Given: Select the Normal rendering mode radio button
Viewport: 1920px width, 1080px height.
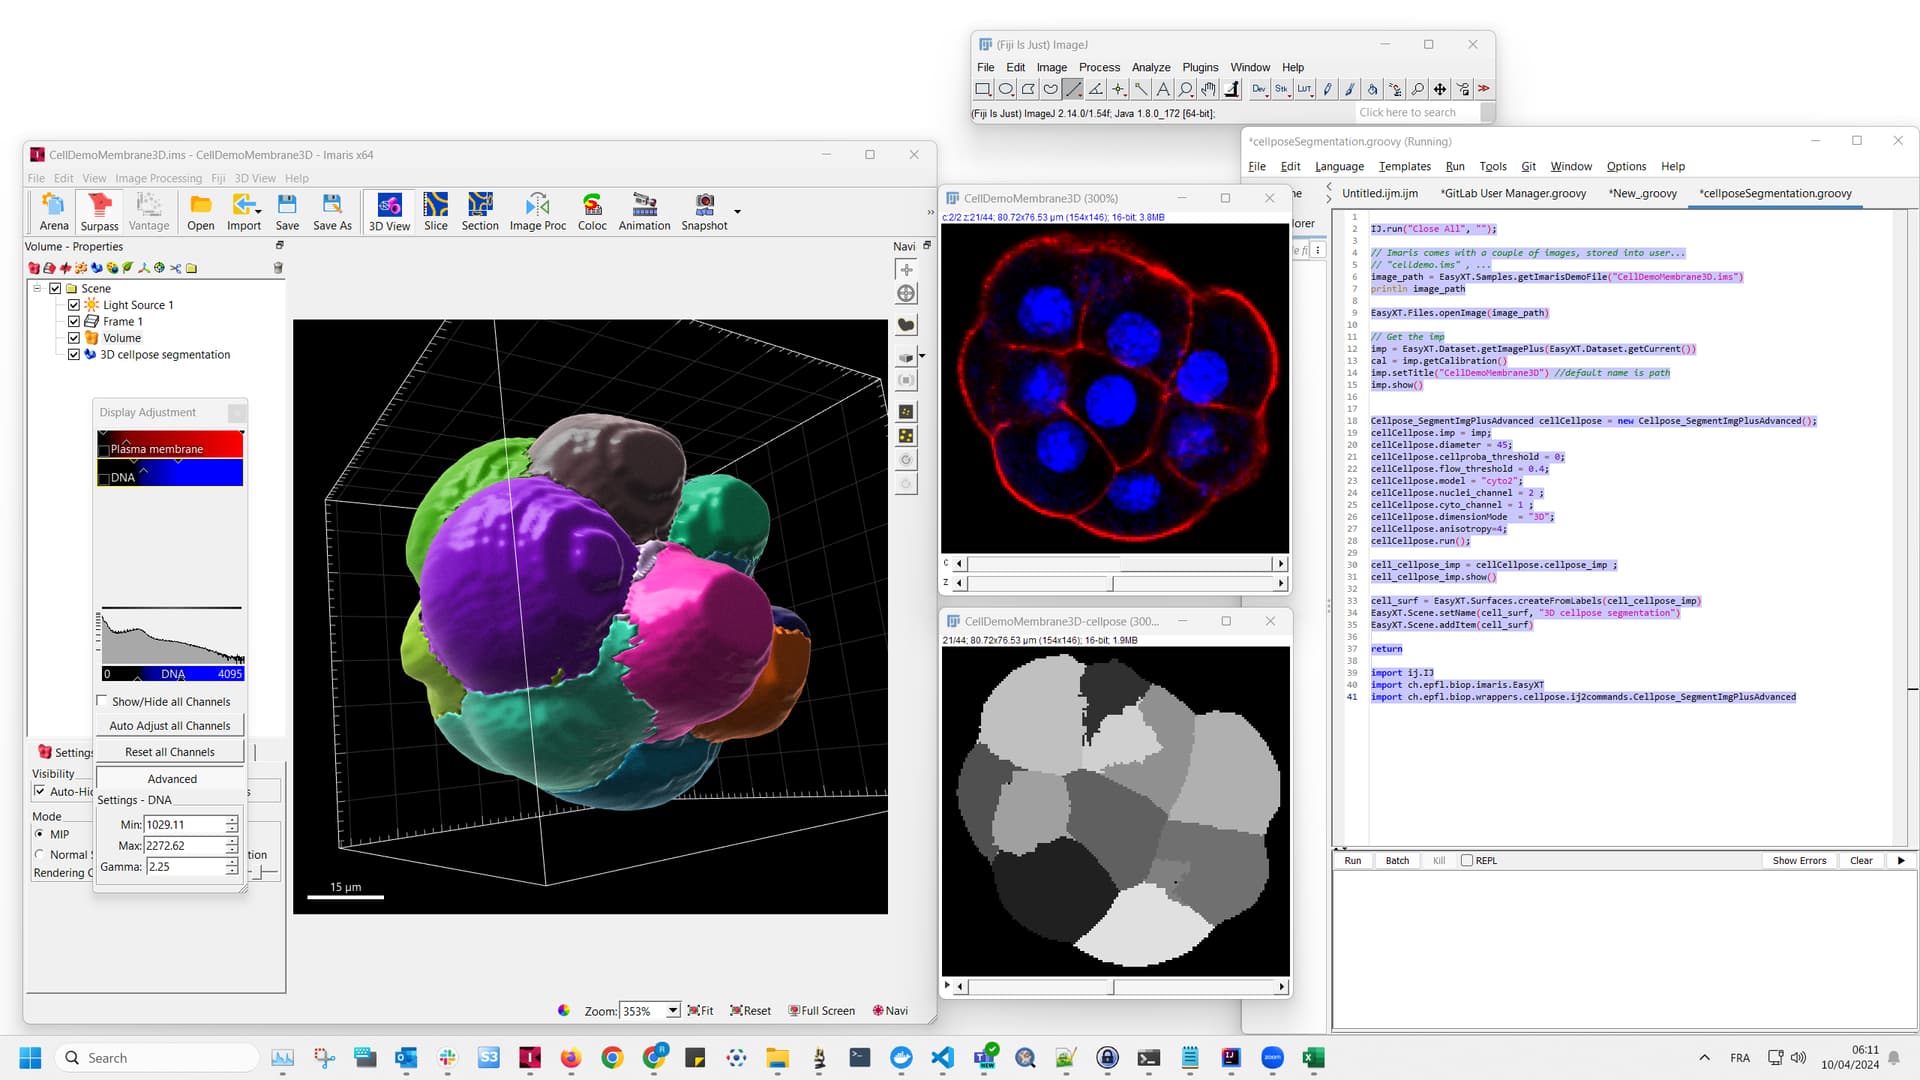Looking at the screenshot, I should tap(40, 854).
